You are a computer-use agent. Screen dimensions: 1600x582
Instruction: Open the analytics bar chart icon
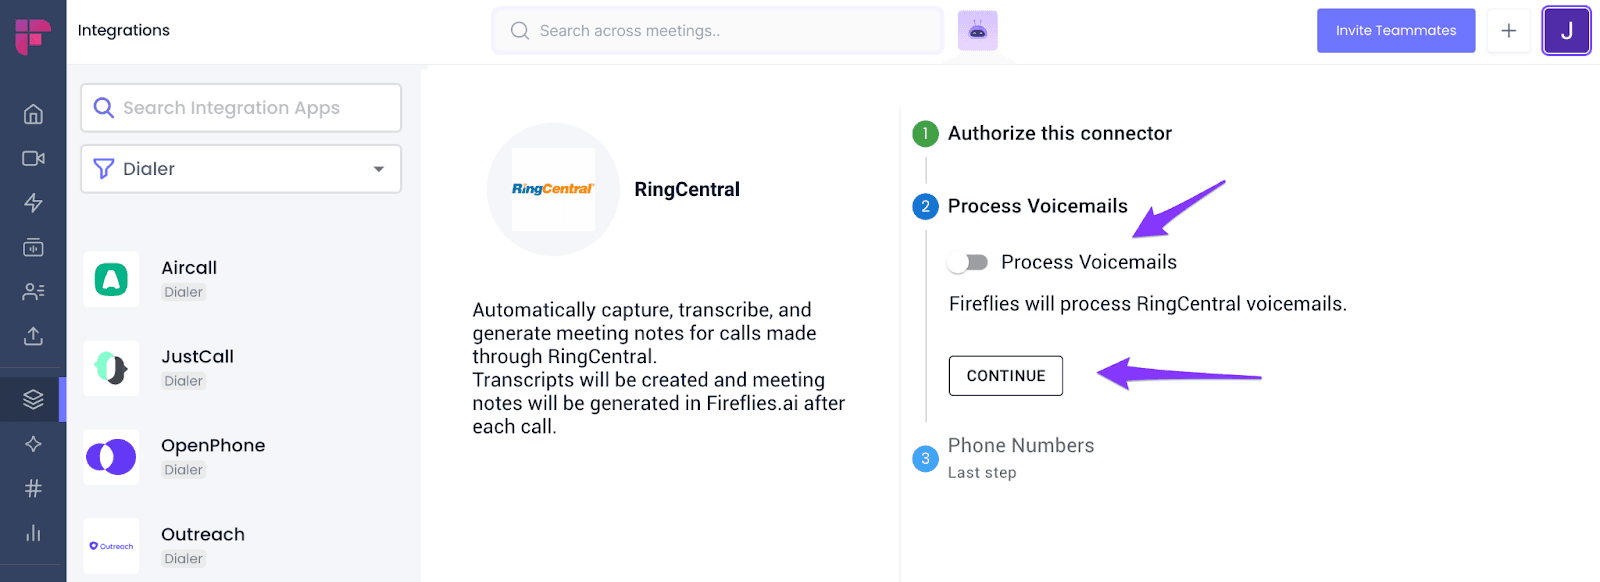tap(33, 532)
